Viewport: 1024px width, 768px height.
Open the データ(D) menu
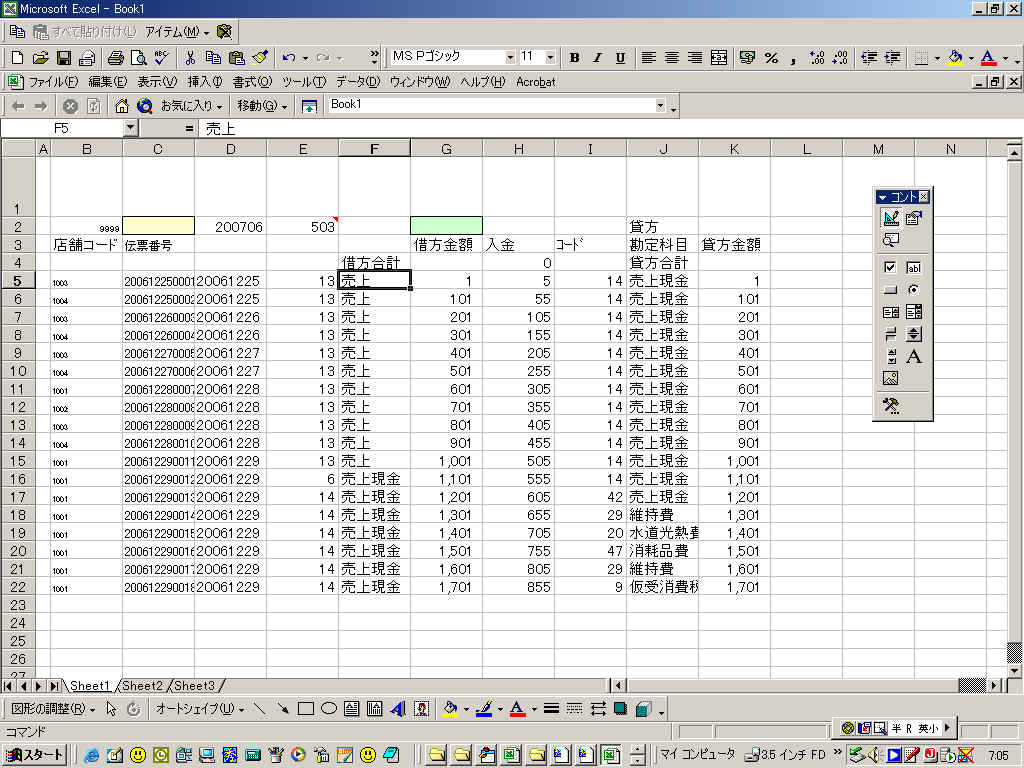[x=357, y=82]
